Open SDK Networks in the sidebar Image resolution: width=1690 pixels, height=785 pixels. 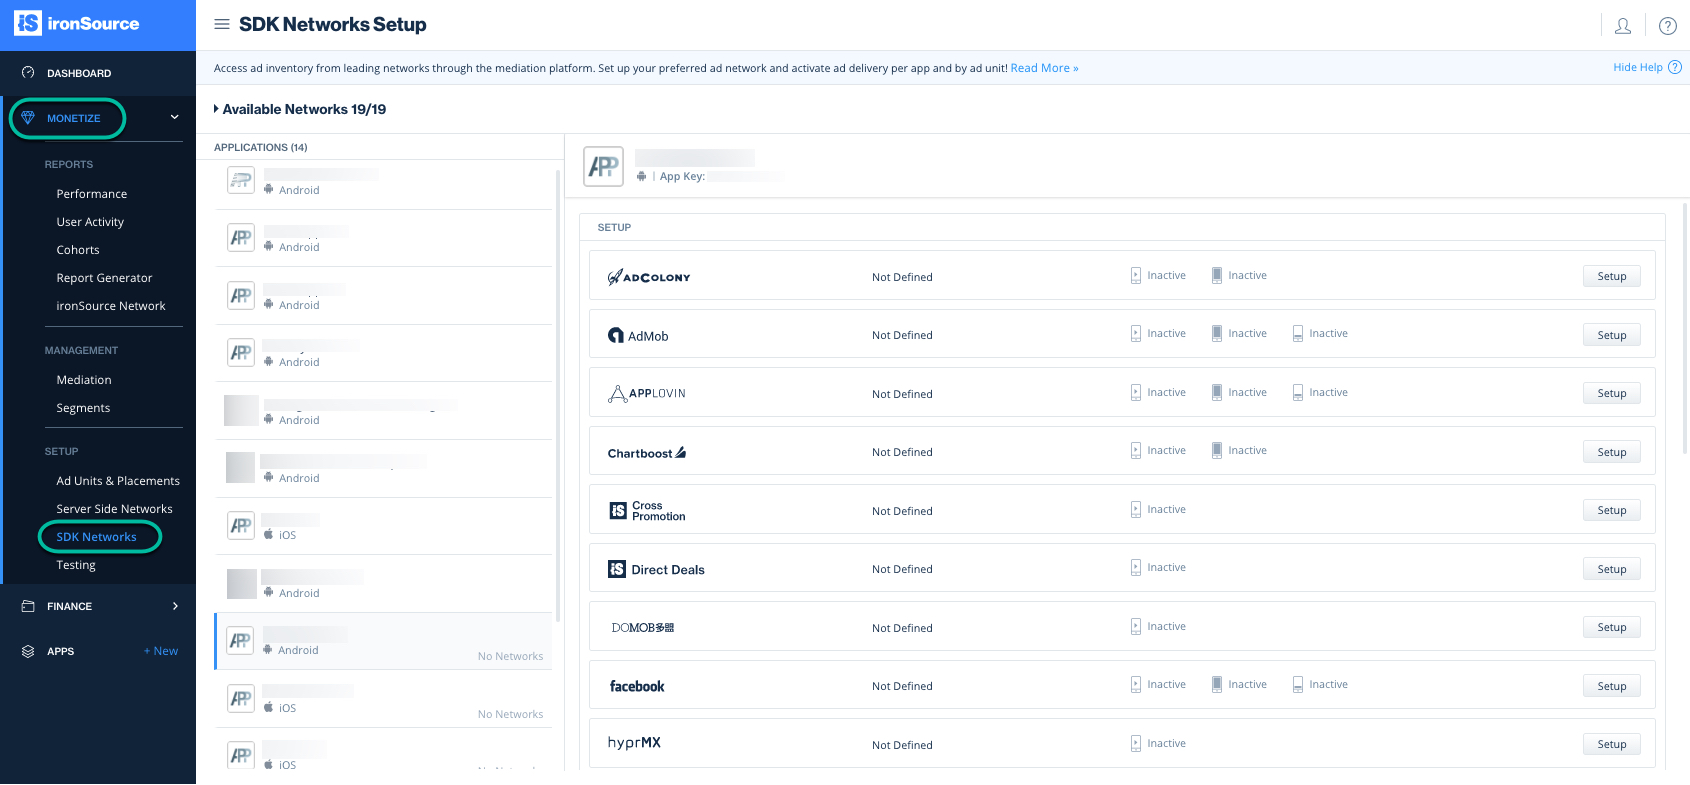[x=96, y=537]
